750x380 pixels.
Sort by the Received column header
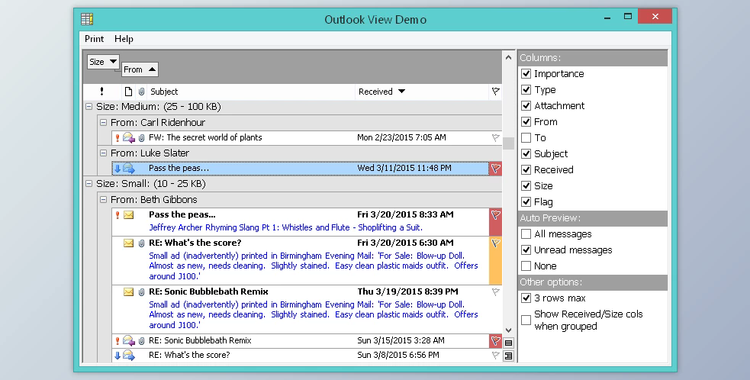click(x=421, y=91)
